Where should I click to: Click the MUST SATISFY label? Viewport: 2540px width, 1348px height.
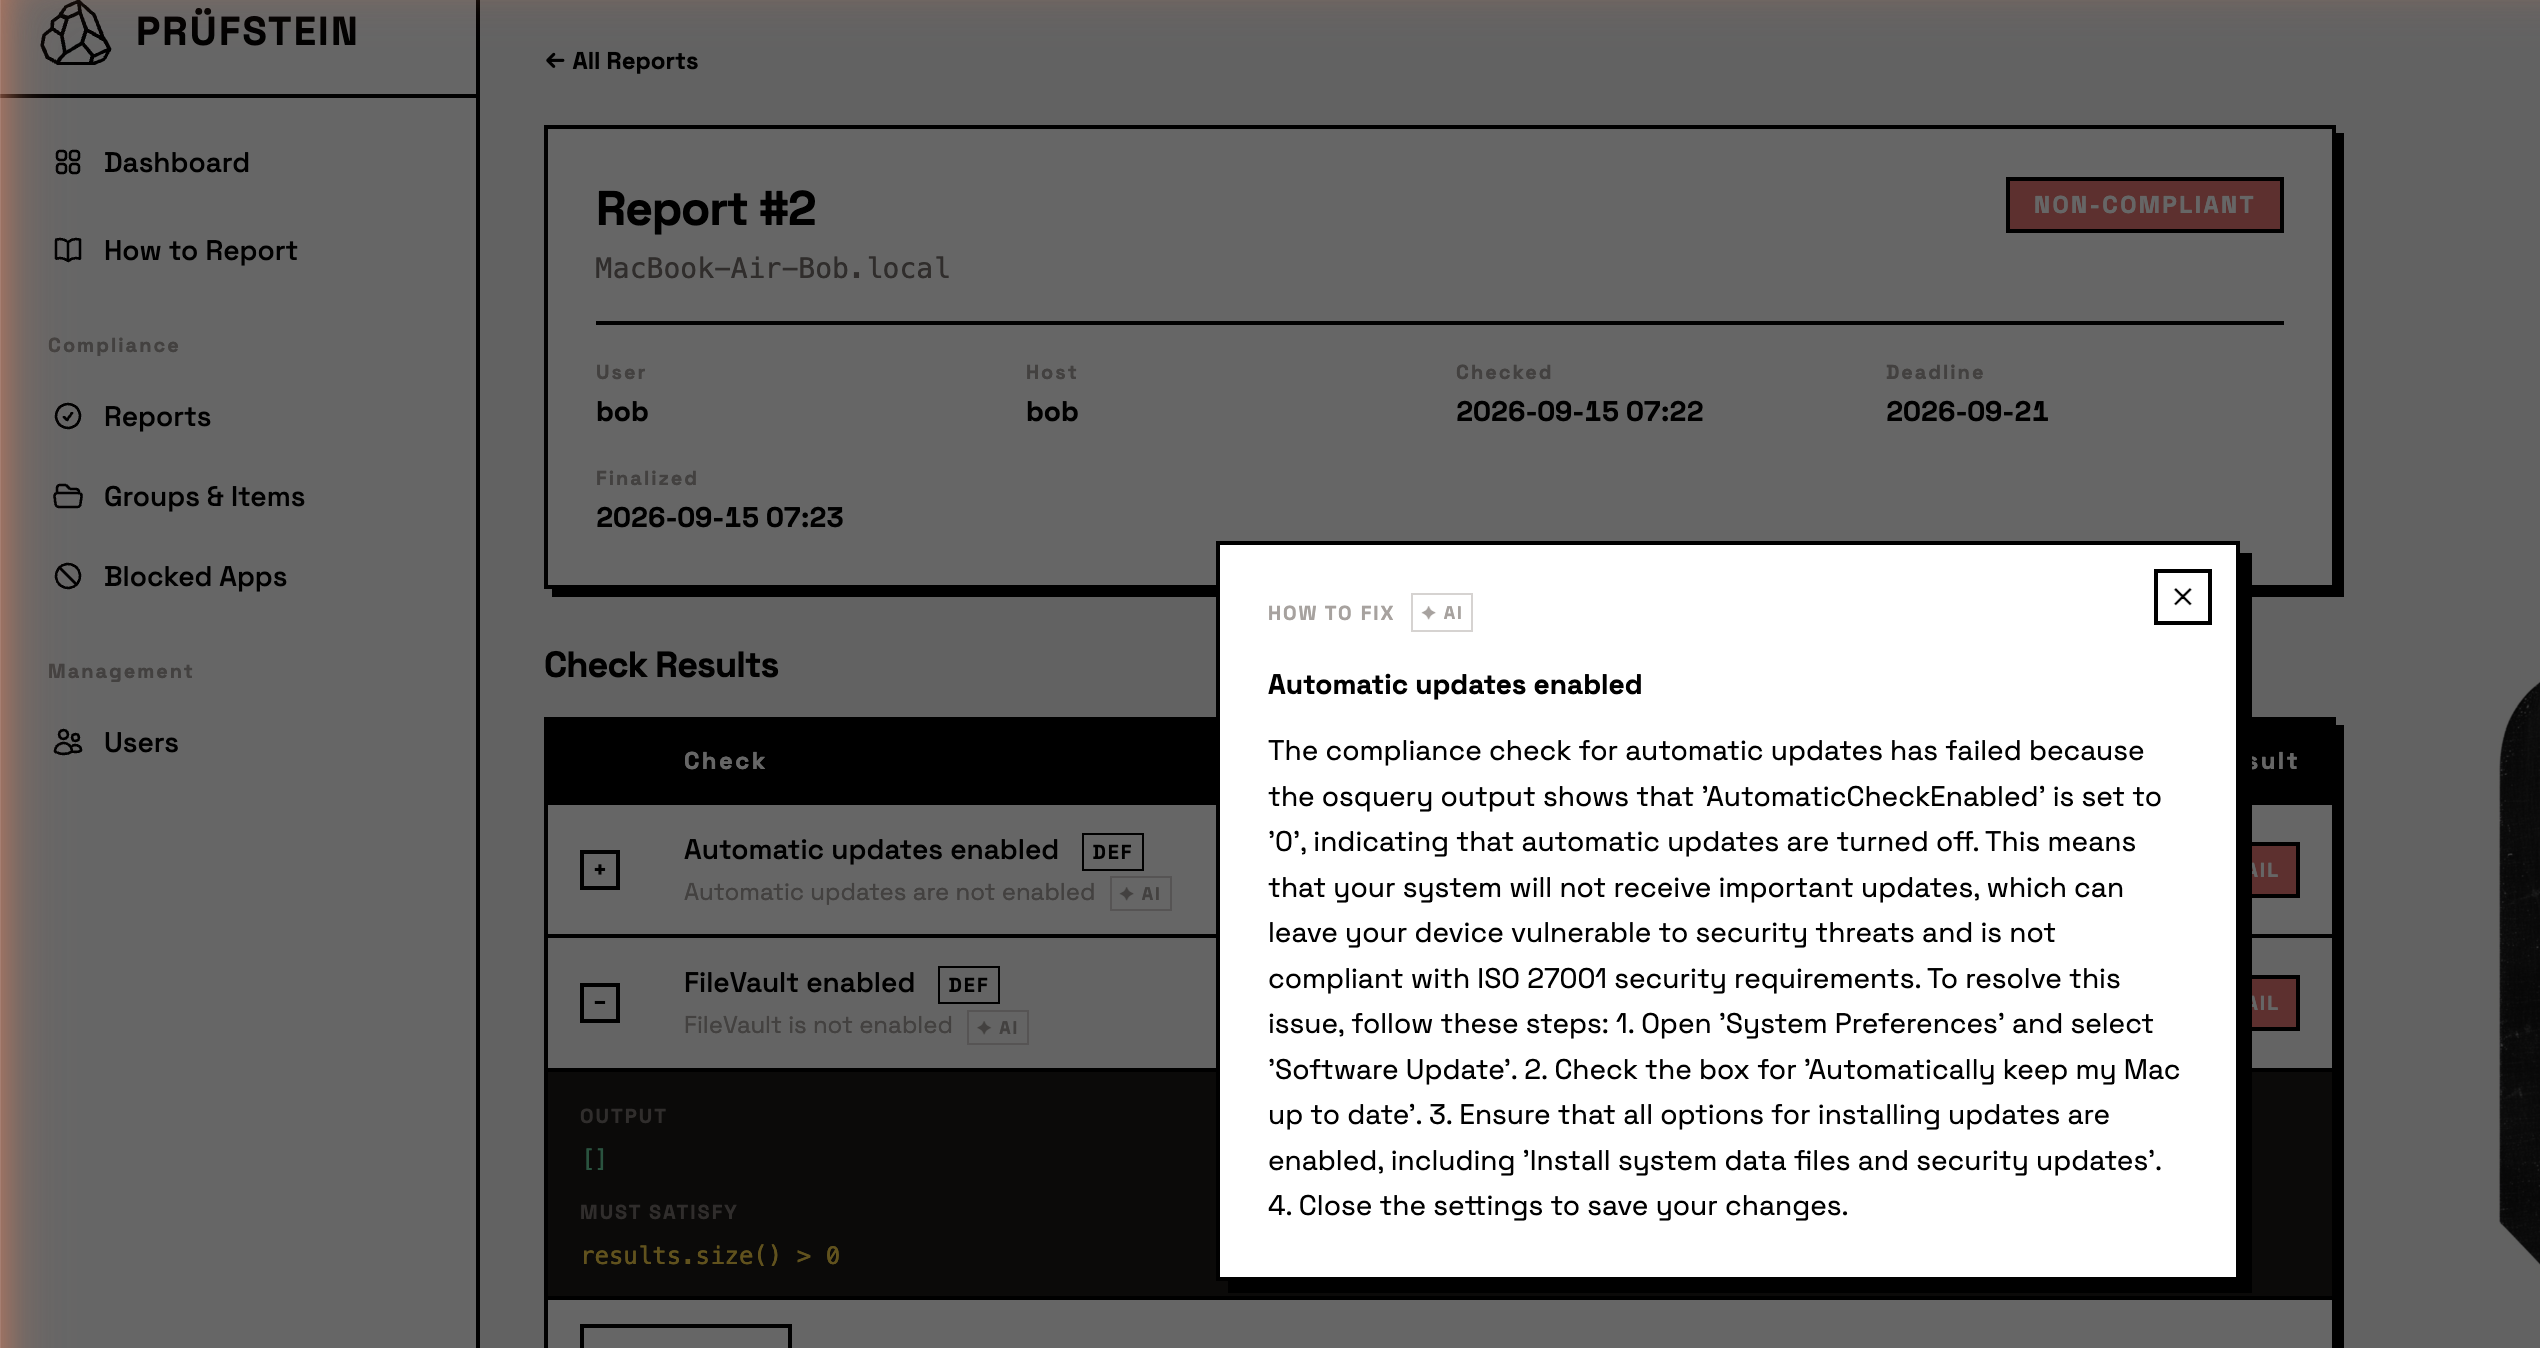pos(658,1212)
